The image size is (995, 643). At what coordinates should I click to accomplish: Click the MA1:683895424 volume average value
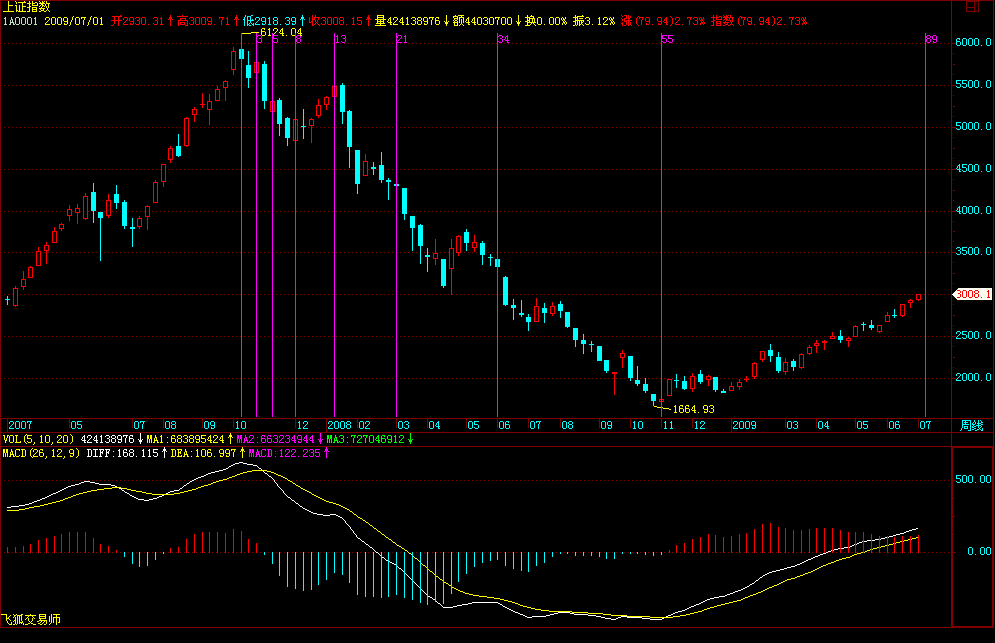pos(185,439)
